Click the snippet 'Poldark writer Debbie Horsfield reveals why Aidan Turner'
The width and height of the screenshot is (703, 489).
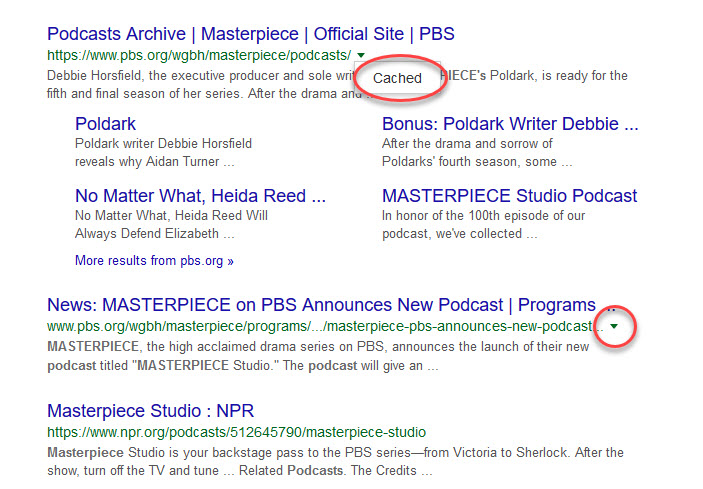click(164, 152)
